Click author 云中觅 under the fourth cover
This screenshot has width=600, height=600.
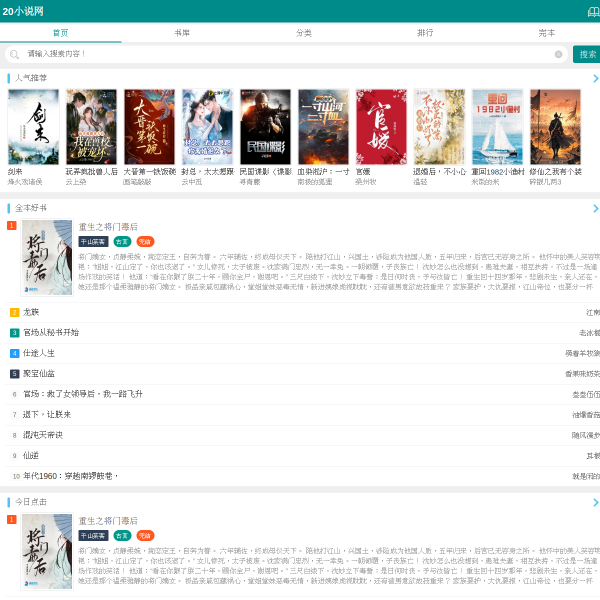192,182
